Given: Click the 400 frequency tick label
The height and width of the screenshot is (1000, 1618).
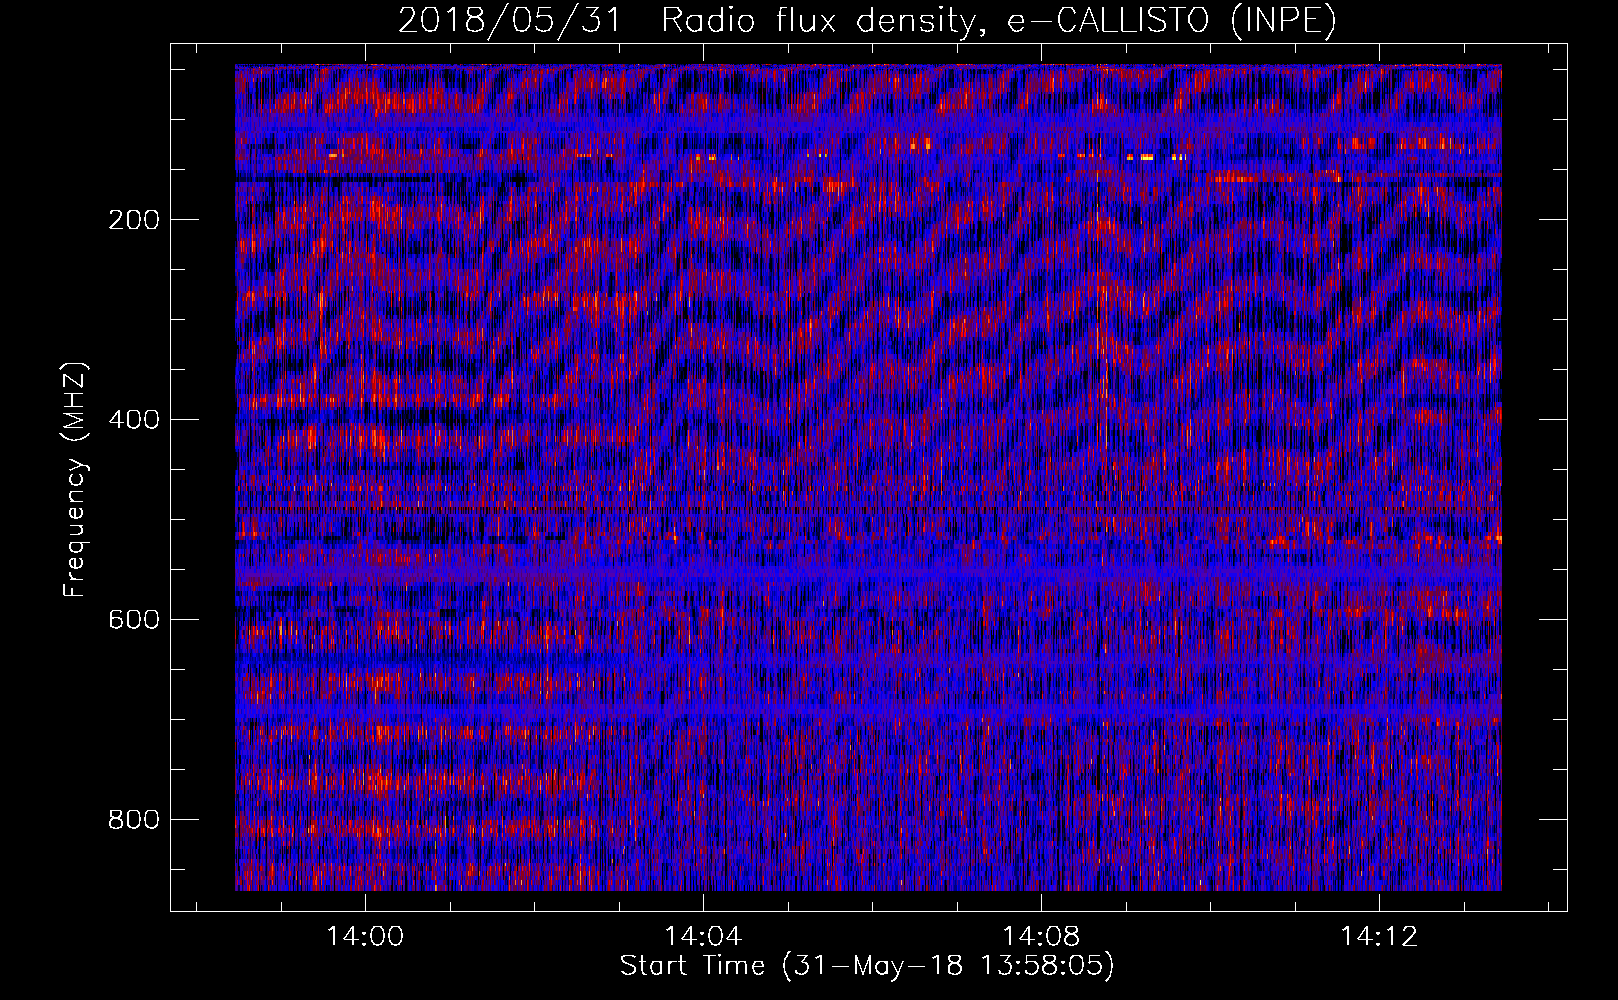Looking at the screenshot, I should [134, 420].
